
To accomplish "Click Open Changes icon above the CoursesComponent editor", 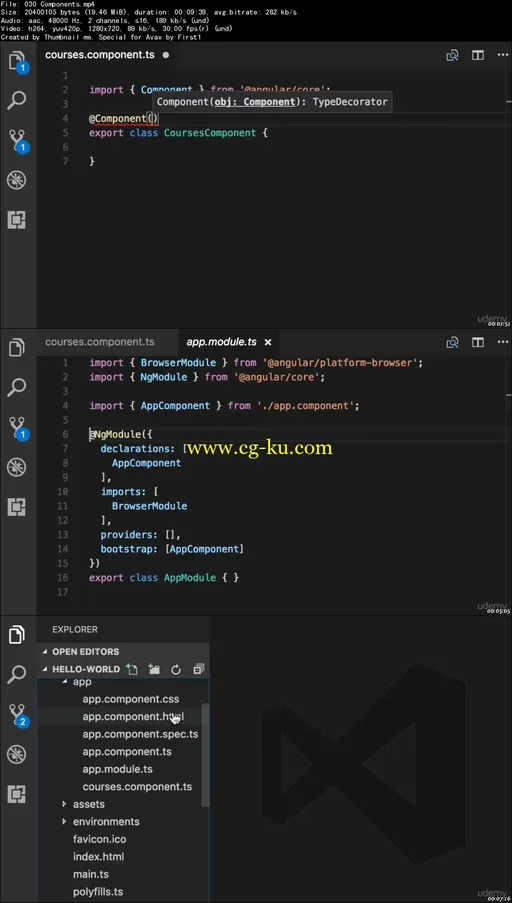I will pyautogui.click(x=453, y=55).
